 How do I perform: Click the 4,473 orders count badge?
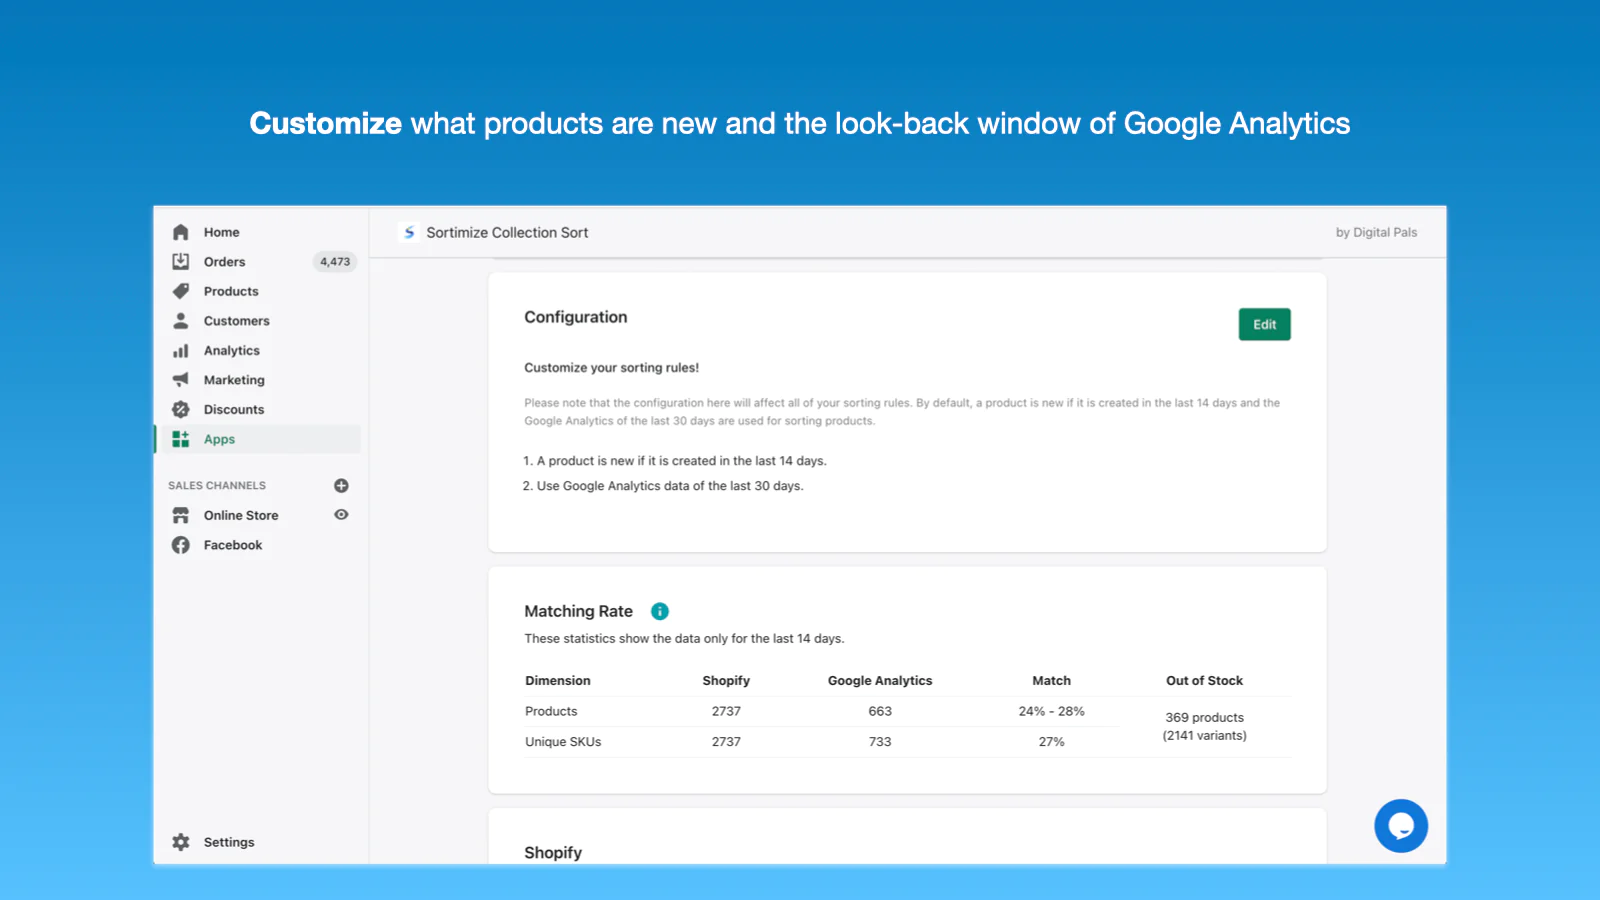click(335, 262)
